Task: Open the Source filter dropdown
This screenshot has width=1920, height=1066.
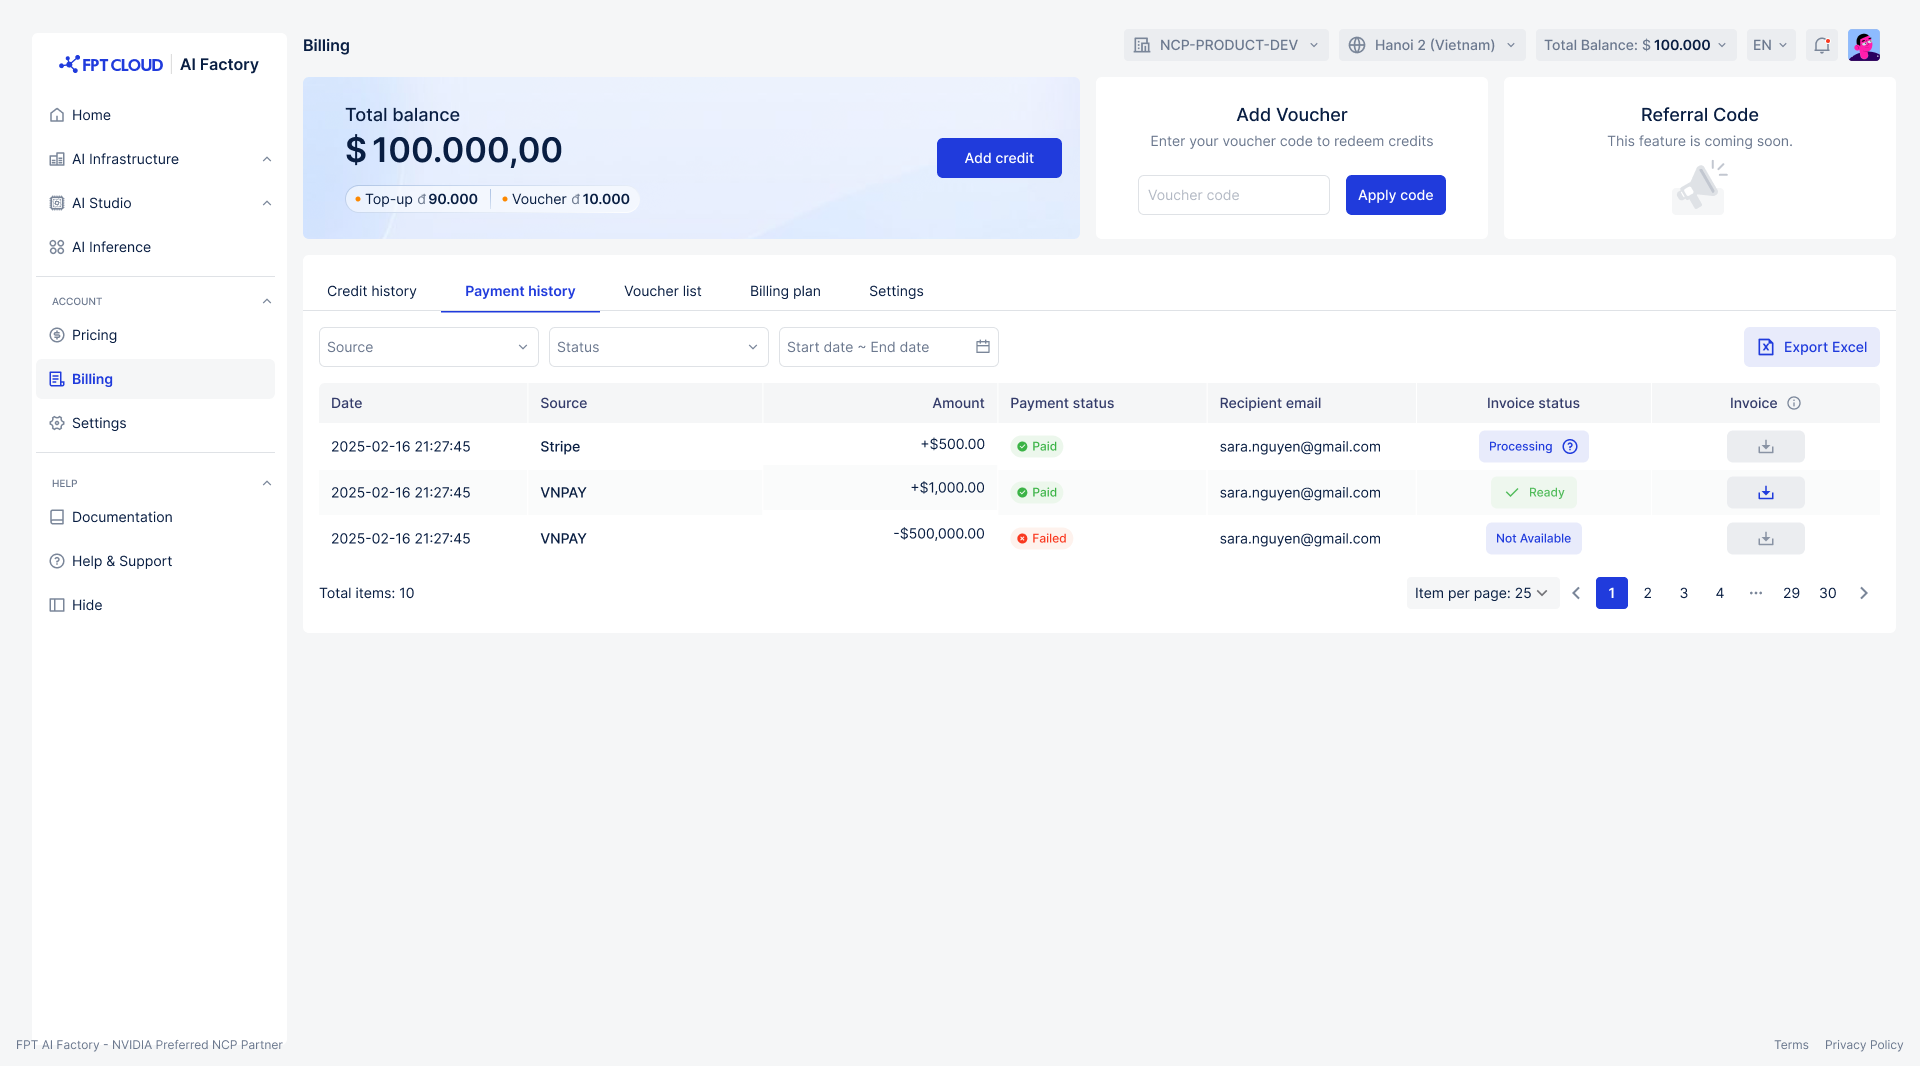Action: pos(428,347)
